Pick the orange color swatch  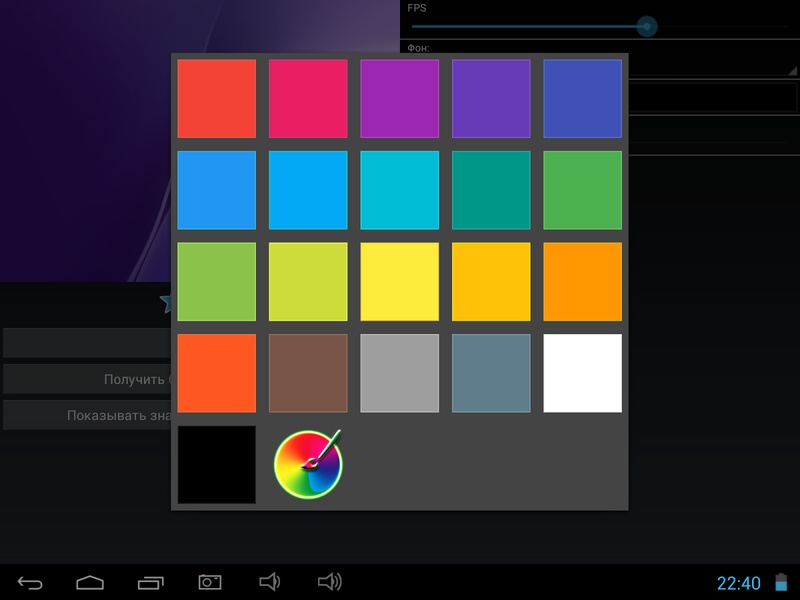(x=583, y=282)
